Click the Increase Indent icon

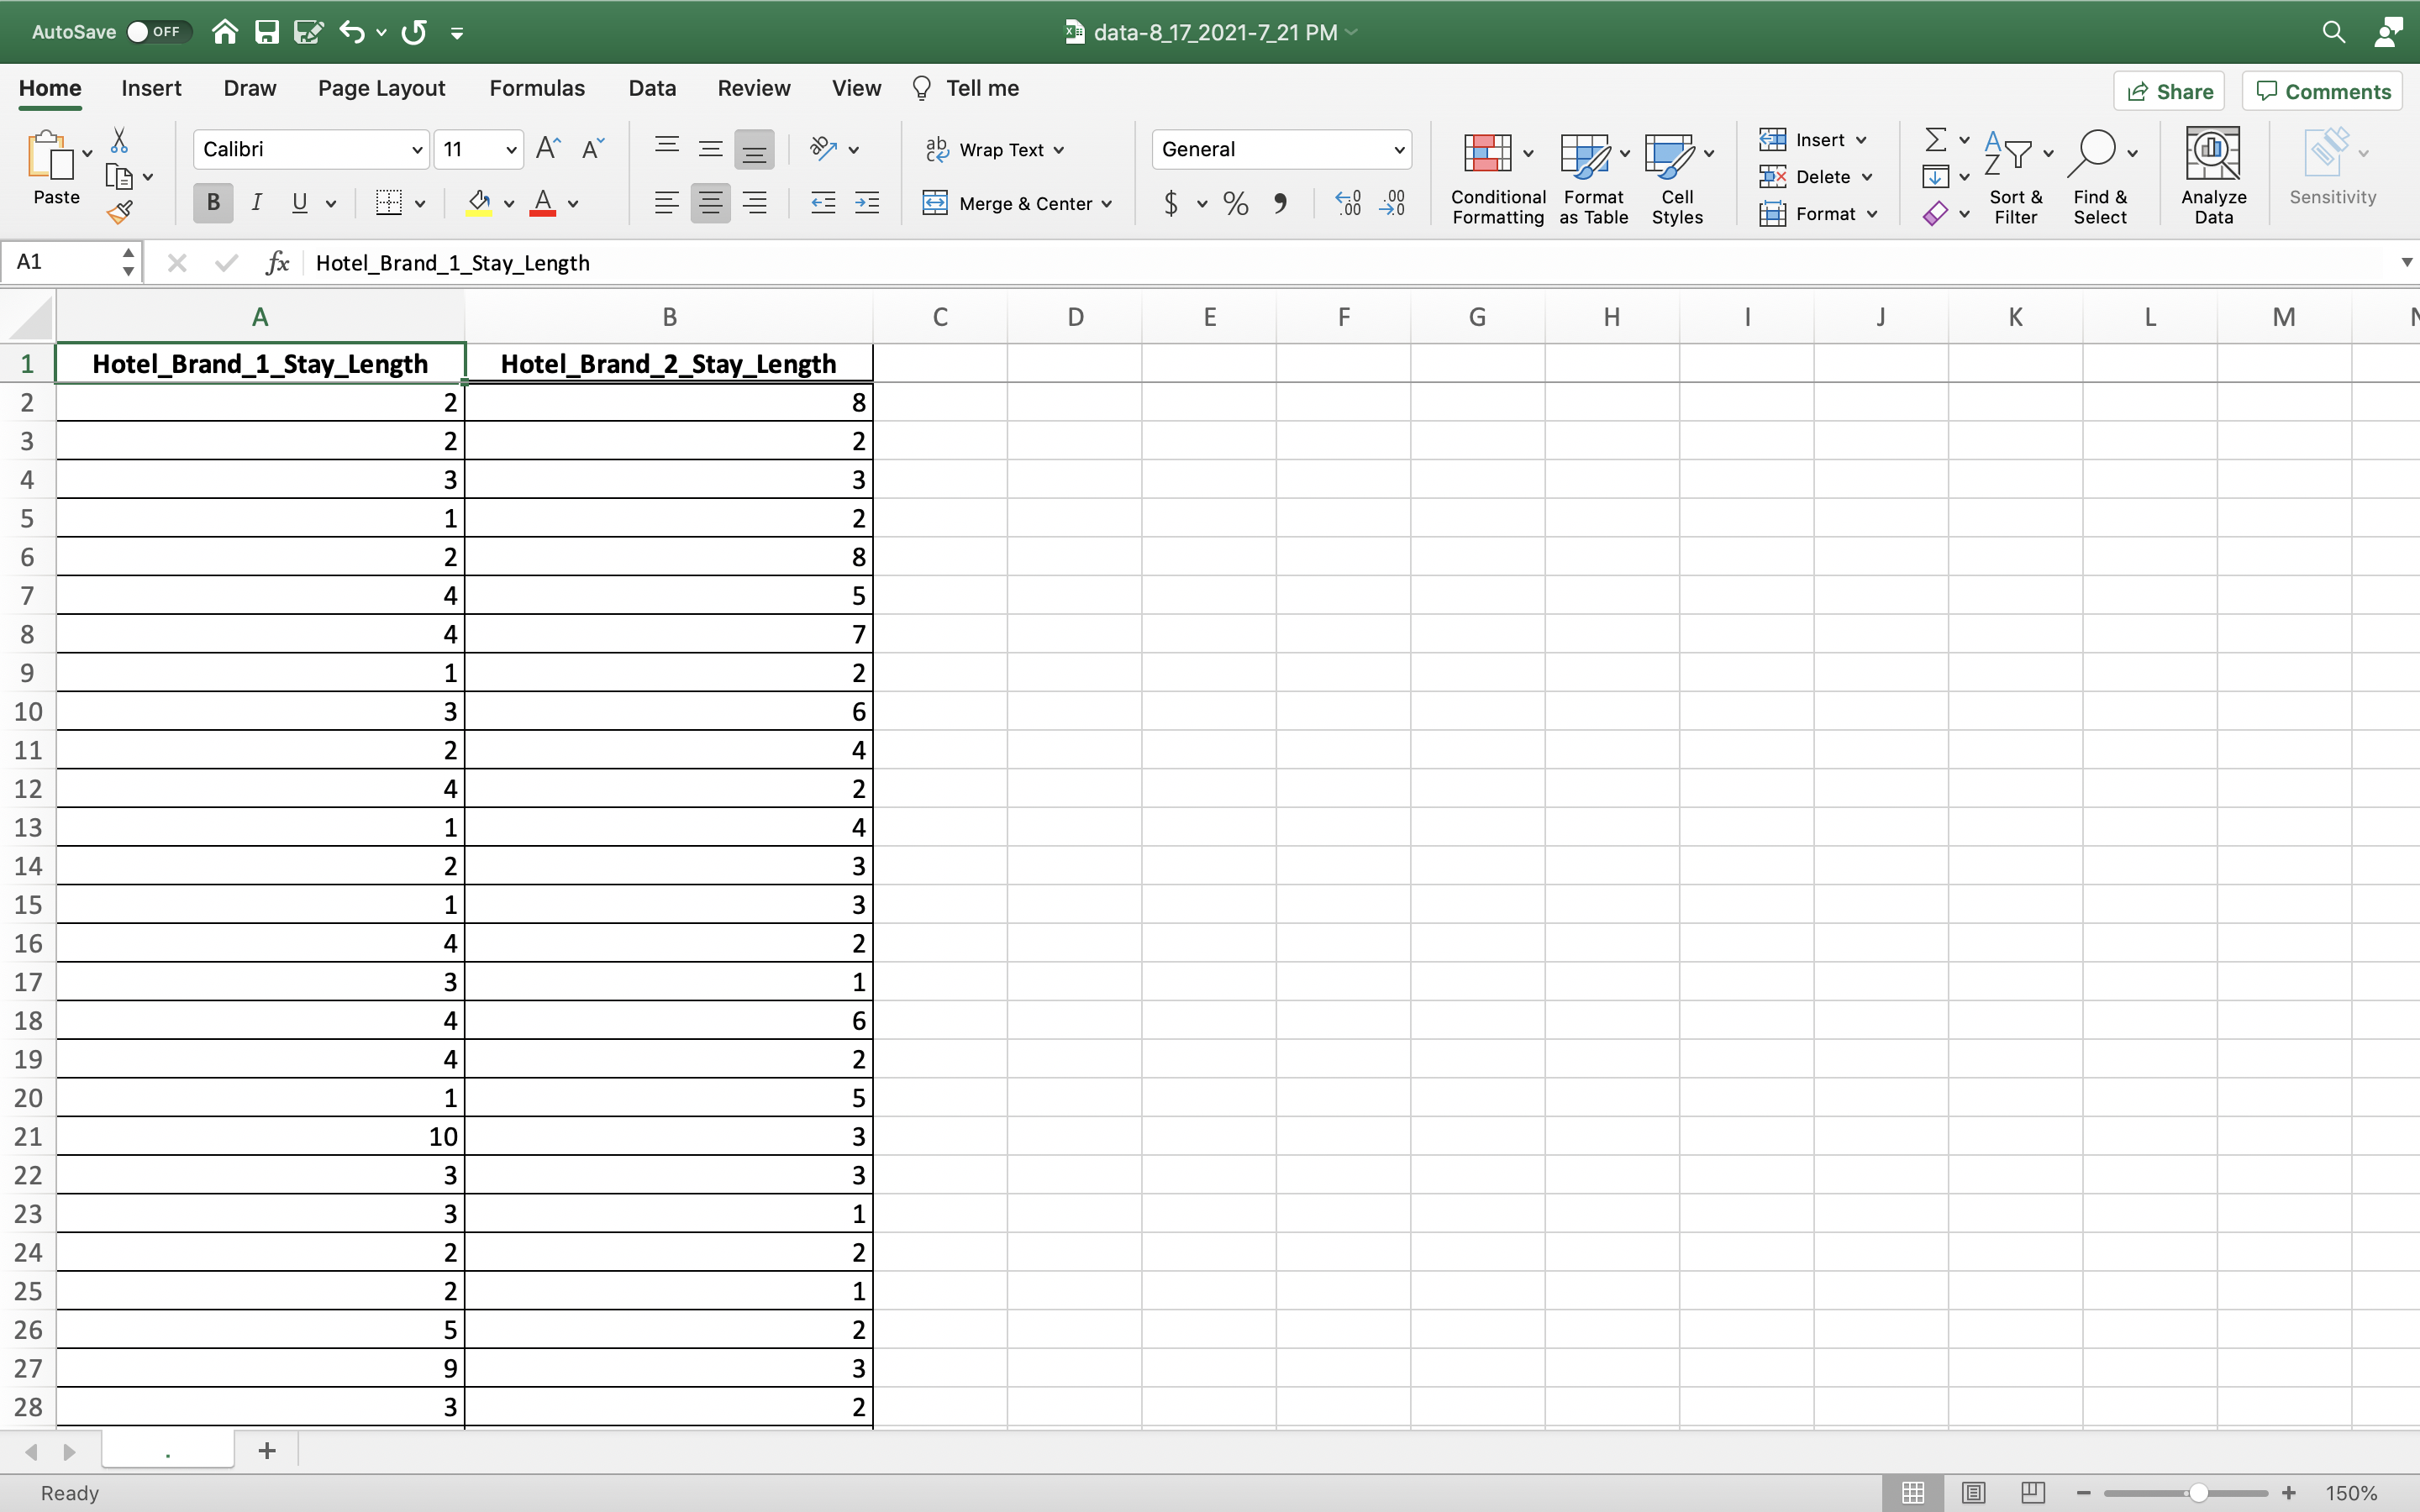[867, 204]
